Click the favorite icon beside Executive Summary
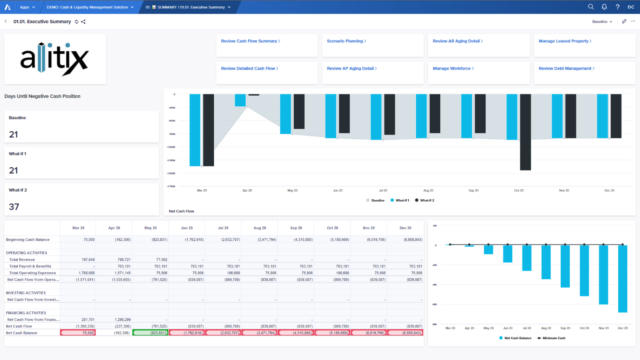The width and height of the screenshot is (640, 360). coord(76,22)
